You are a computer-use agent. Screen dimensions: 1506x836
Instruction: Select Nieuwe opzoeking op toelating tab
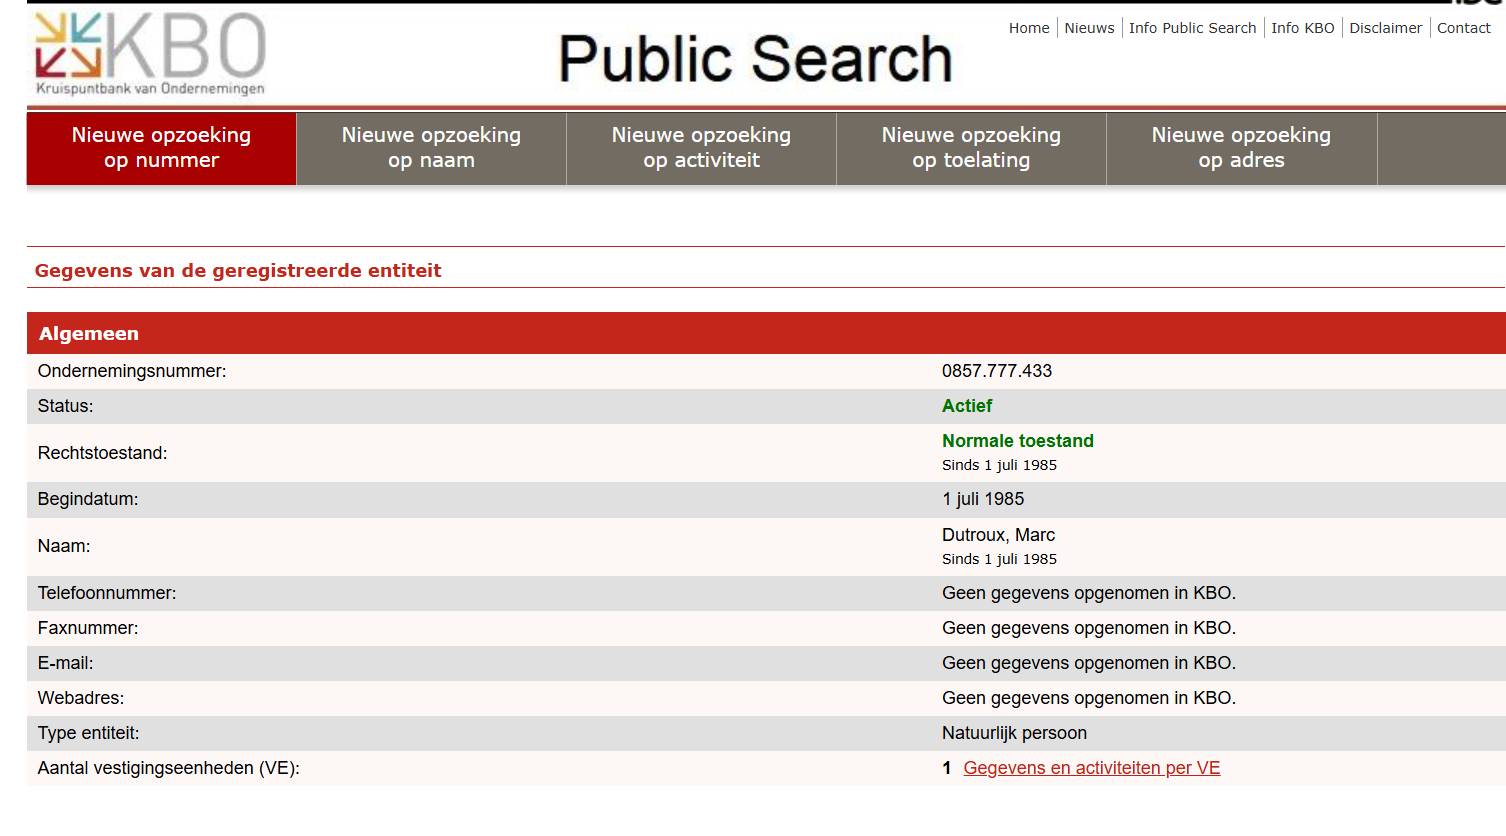point(971,148)
